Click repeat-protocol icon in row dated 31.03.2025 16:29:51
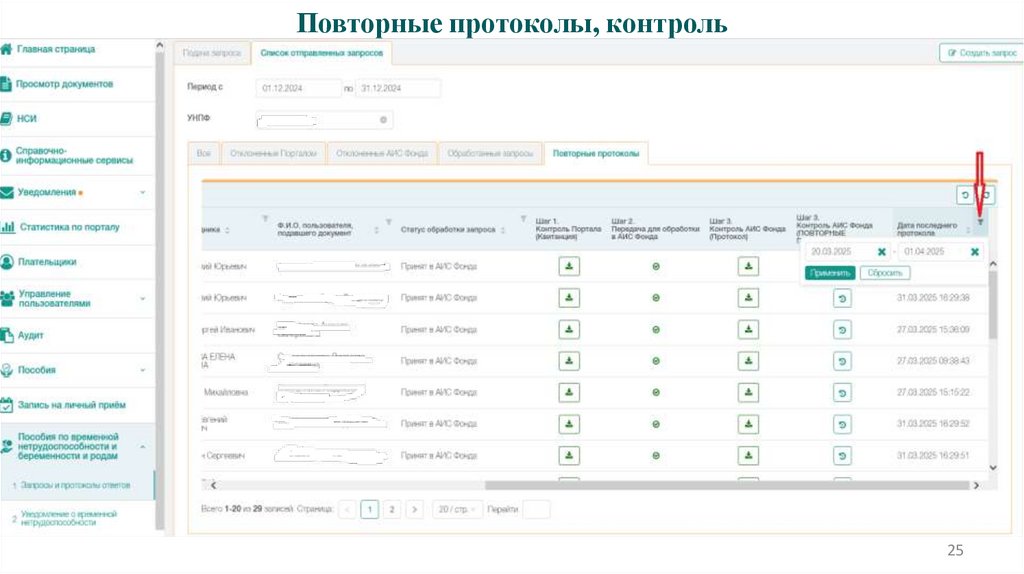 coord(842,456)
